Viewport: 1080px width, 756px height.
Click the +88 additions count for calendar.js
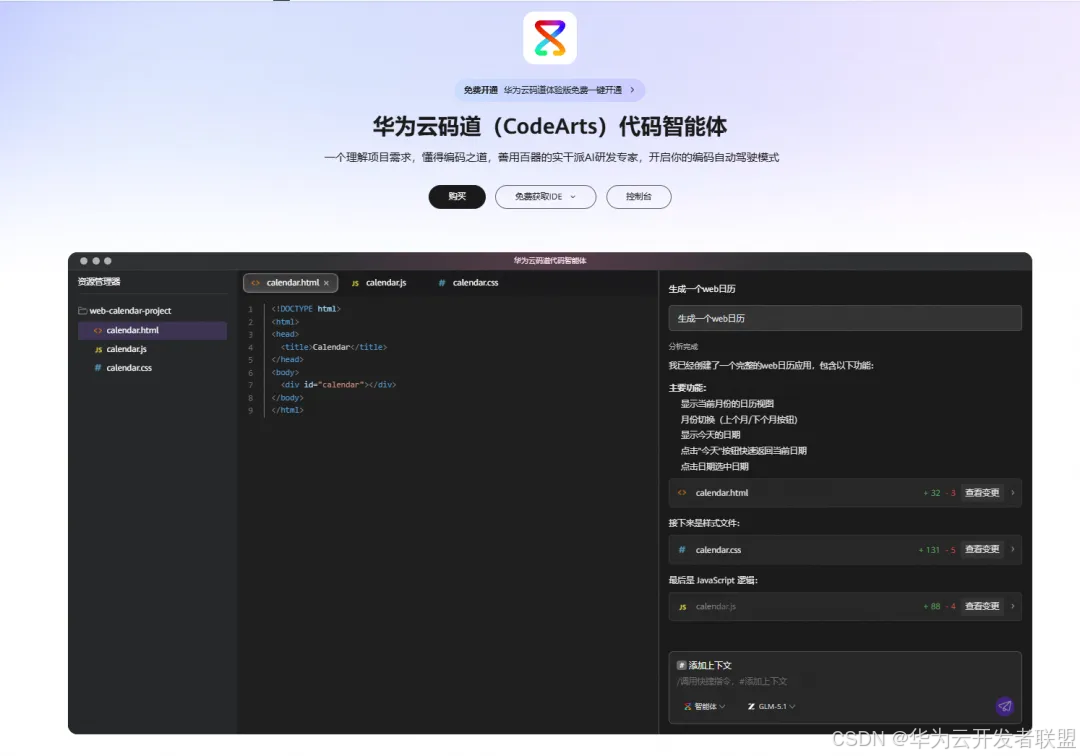coord(932,607)
